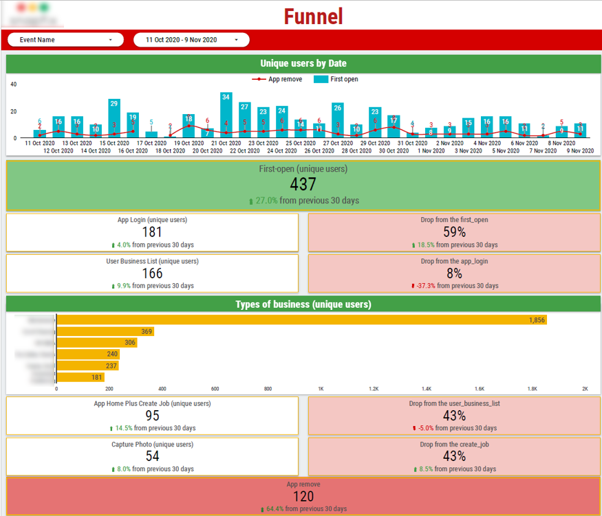Click the 64.4% from previous 30 days text
This screenshot has width=602, height=516.
(x=306, y=509)
